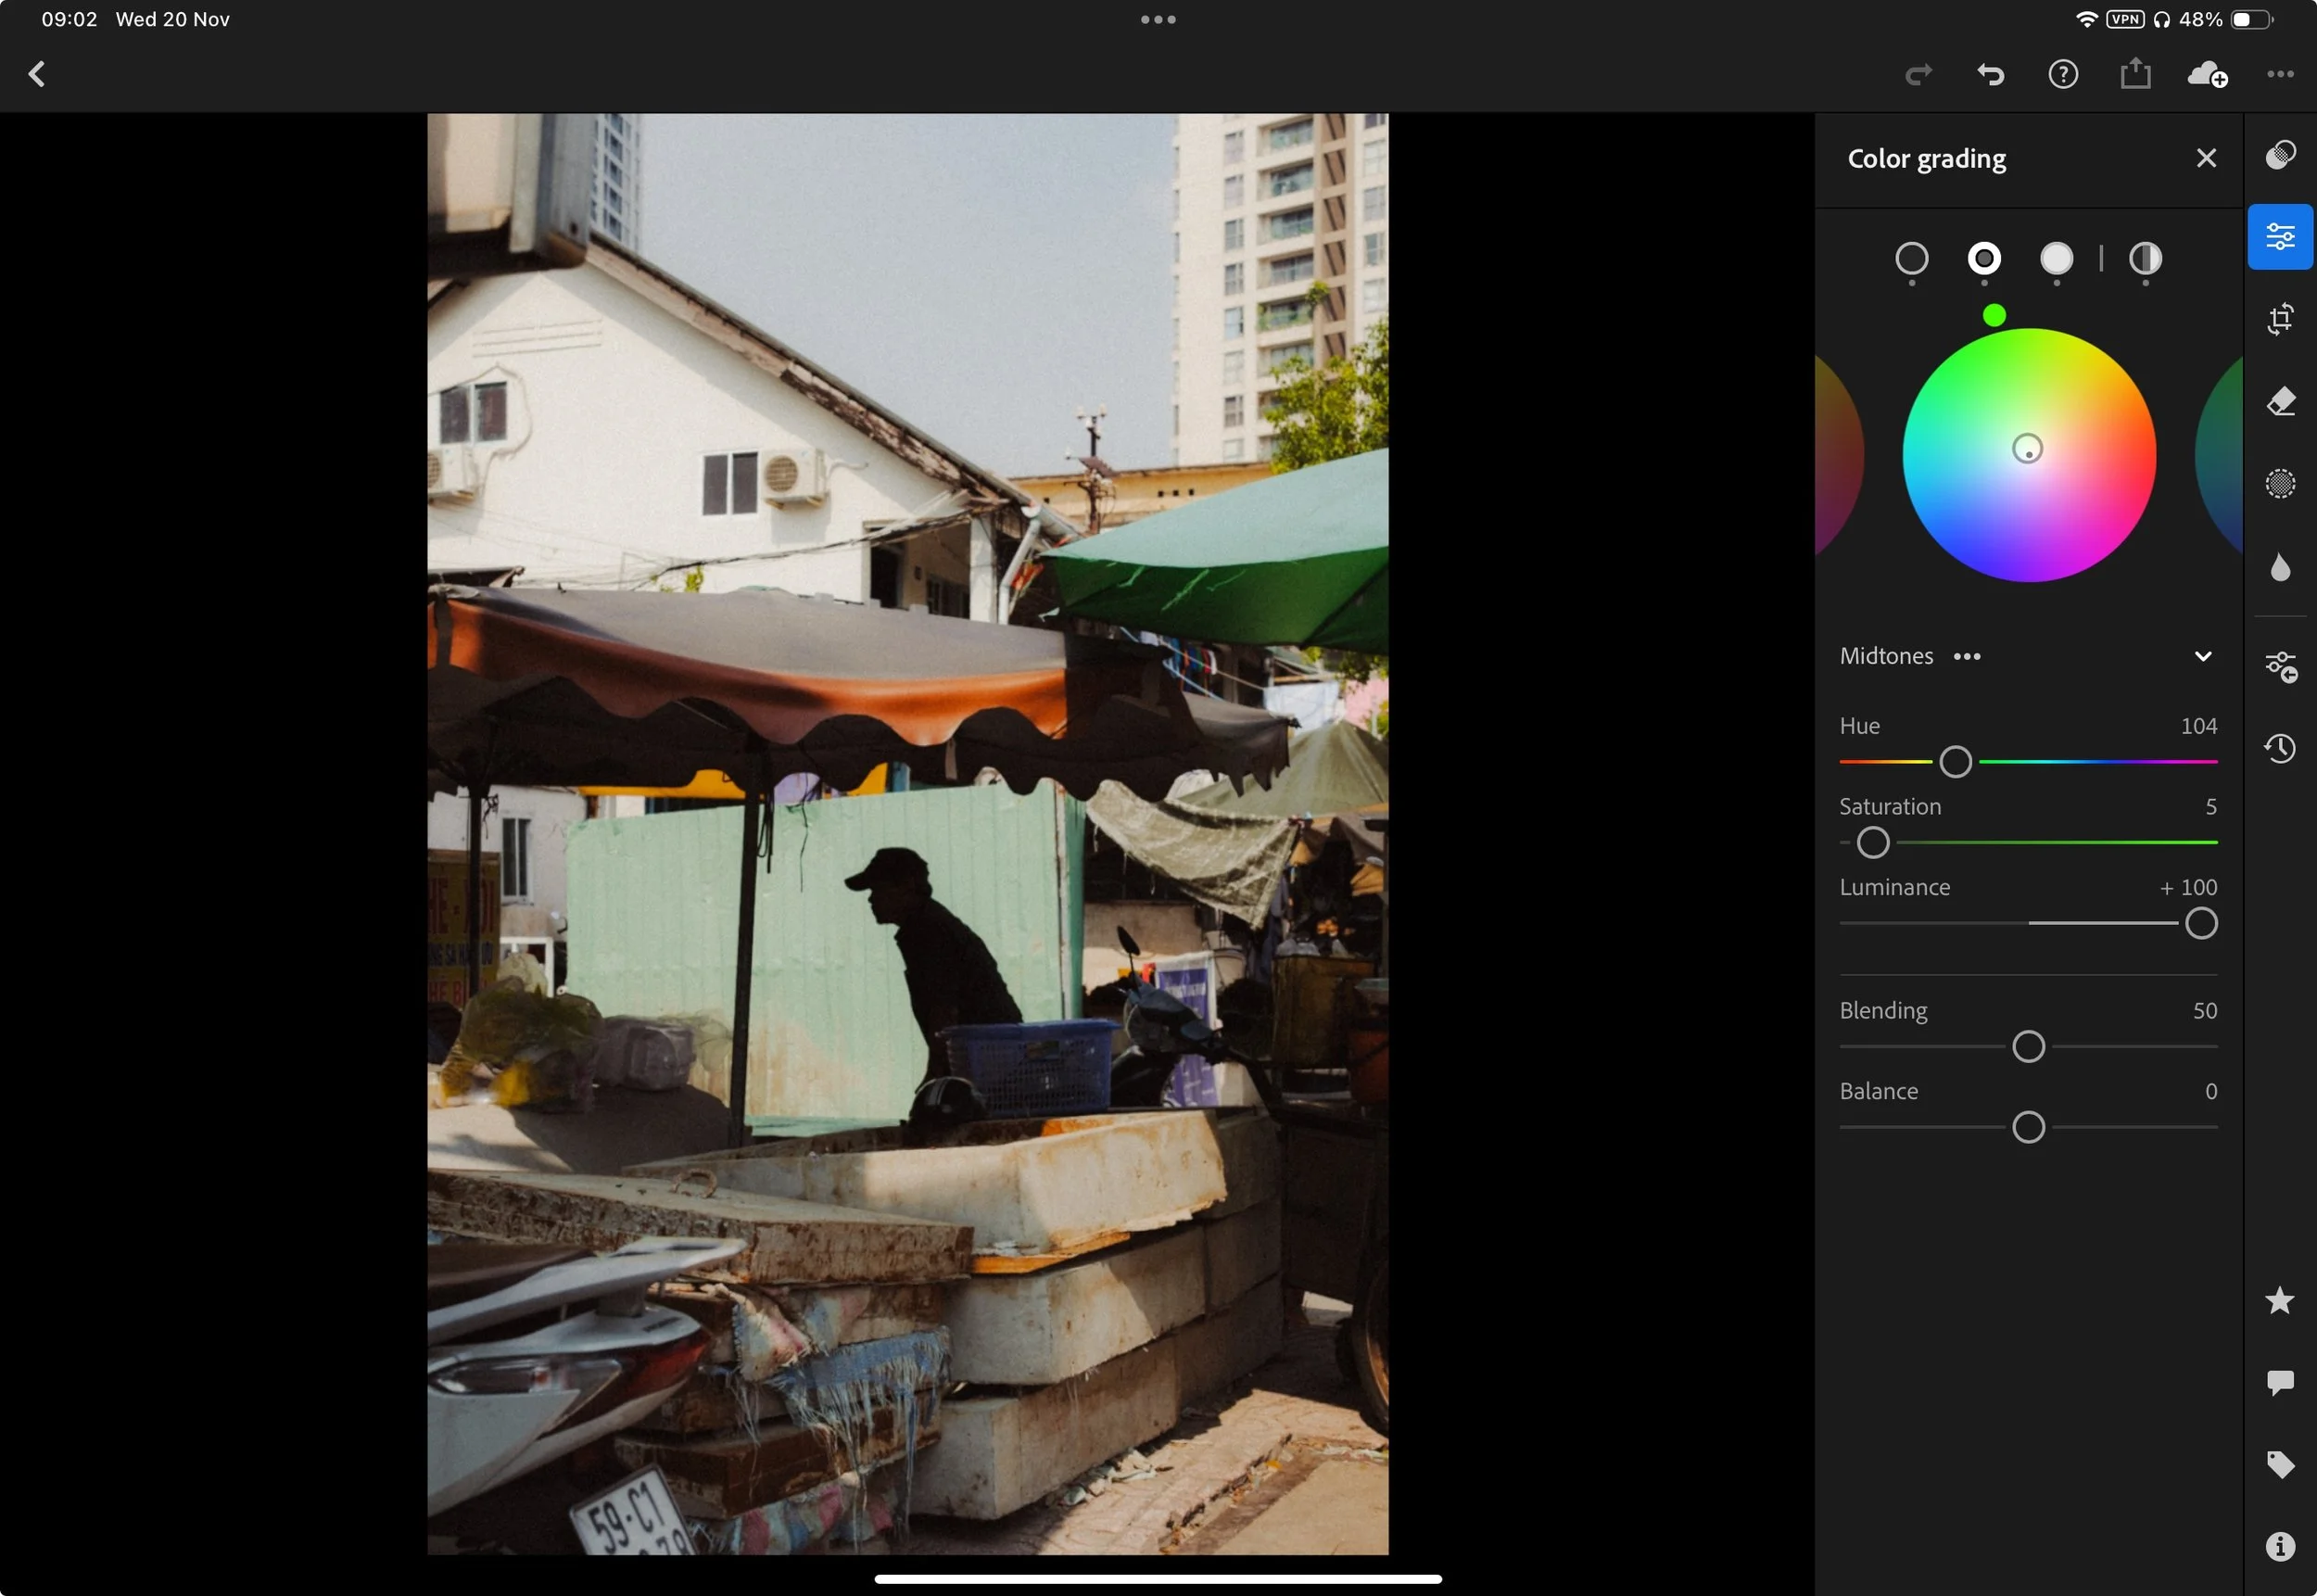The width and height of the screenshot is (2317, 1596).
Task: Tap the 09:02 clock
Action: point(69,19)
